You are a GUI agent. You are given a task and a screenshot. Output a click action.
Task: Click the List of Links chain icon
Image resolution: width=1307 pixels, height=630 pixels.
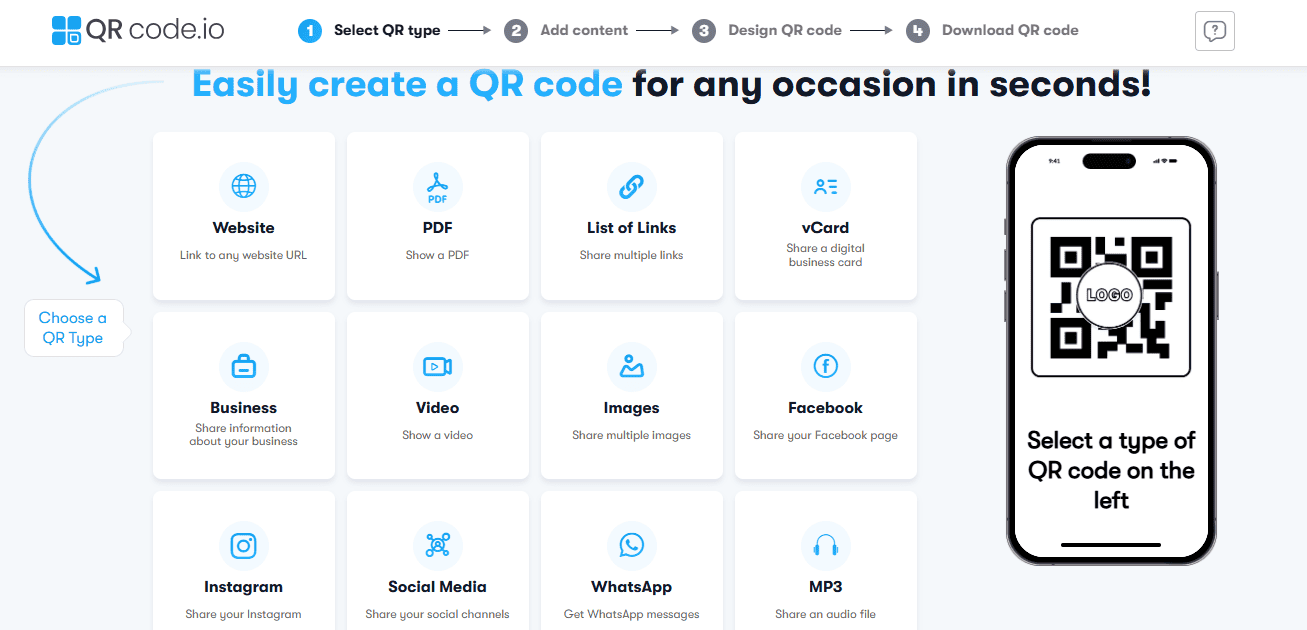(632, 186)
